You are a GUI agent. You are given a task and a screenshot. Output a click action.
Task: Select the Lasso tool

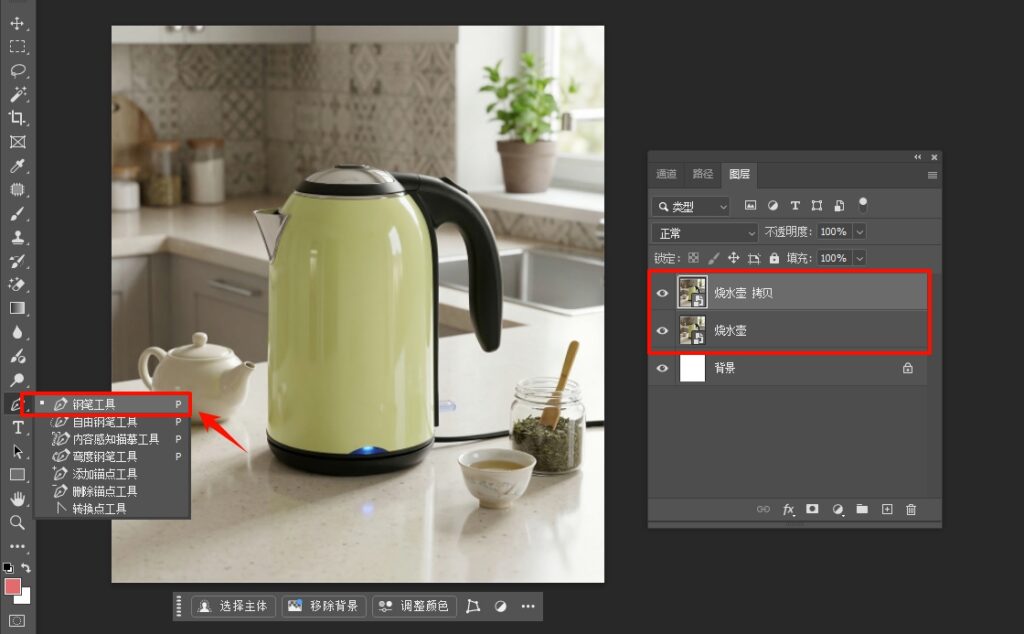point(17,71)
